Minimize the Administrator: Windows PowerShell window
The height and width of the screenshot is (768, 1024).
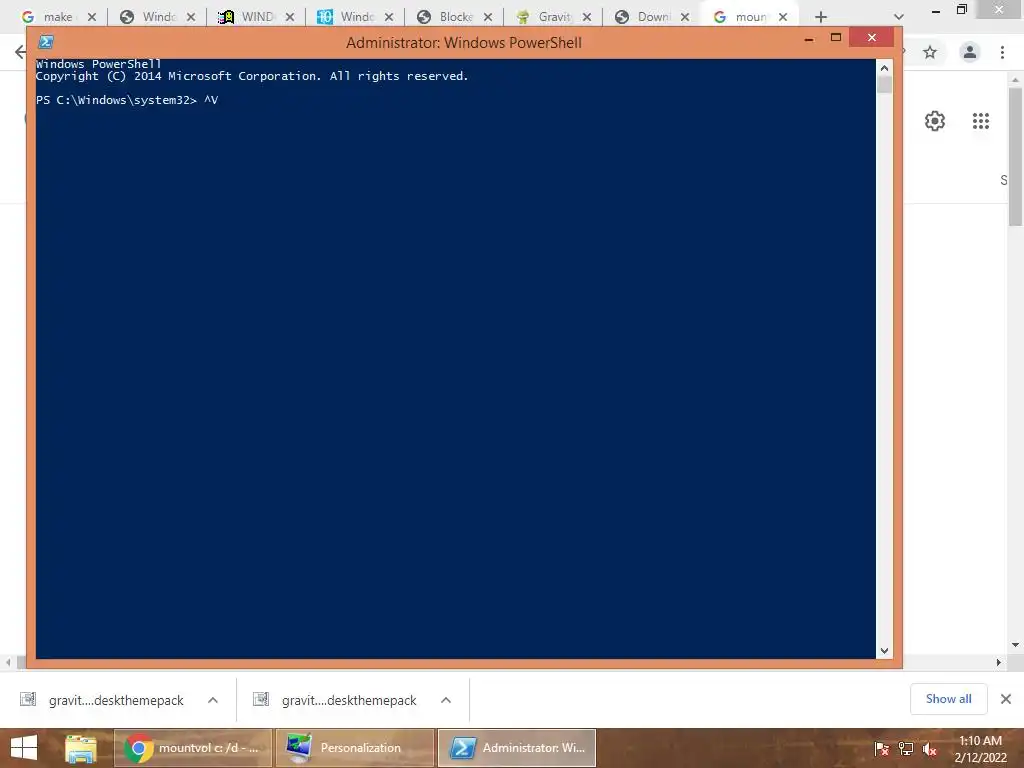[x=809, y=39]
